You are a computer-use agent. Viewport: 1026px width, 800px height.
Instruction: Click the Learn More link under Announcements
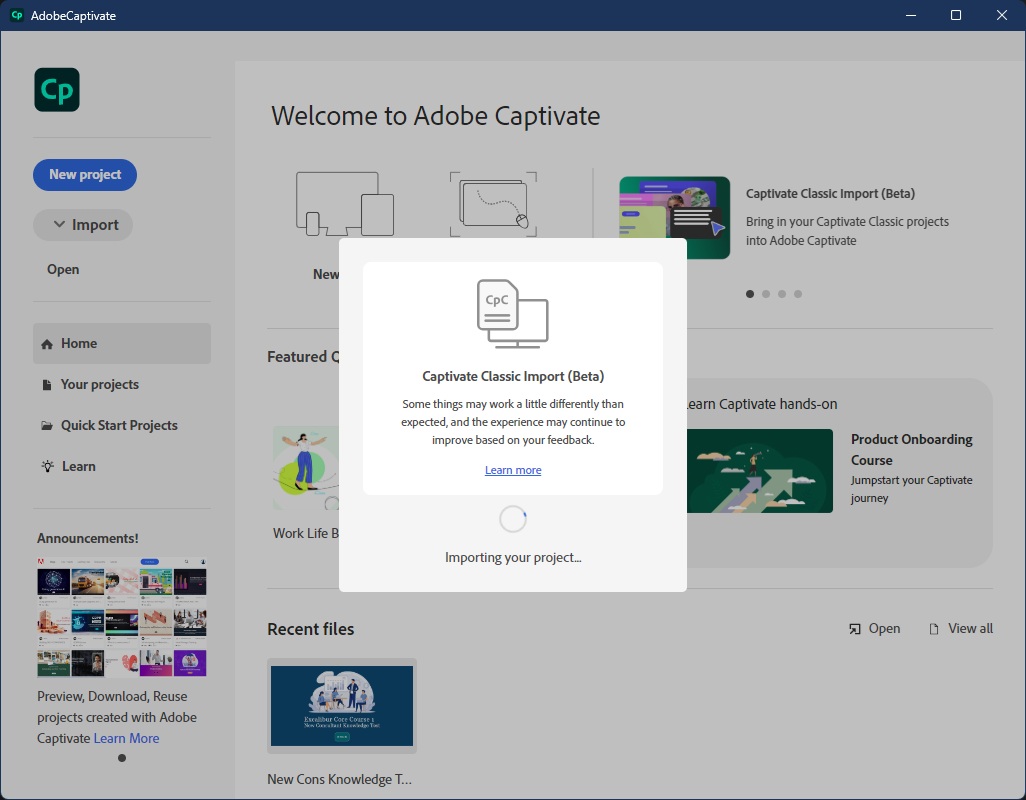126,739
